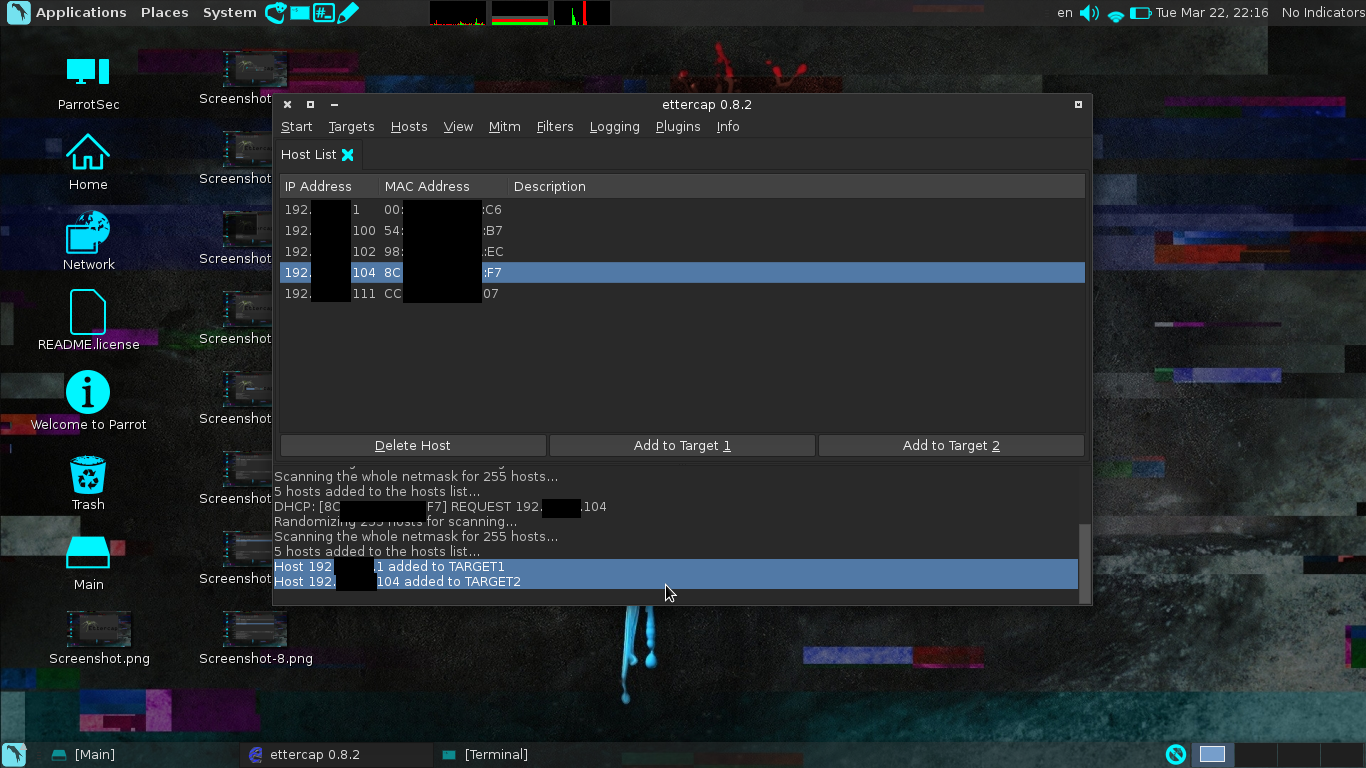Open the clock showing Tue Mar 22, 22:16
This screenshot has height=768, width=1366.
(1212, 13)
